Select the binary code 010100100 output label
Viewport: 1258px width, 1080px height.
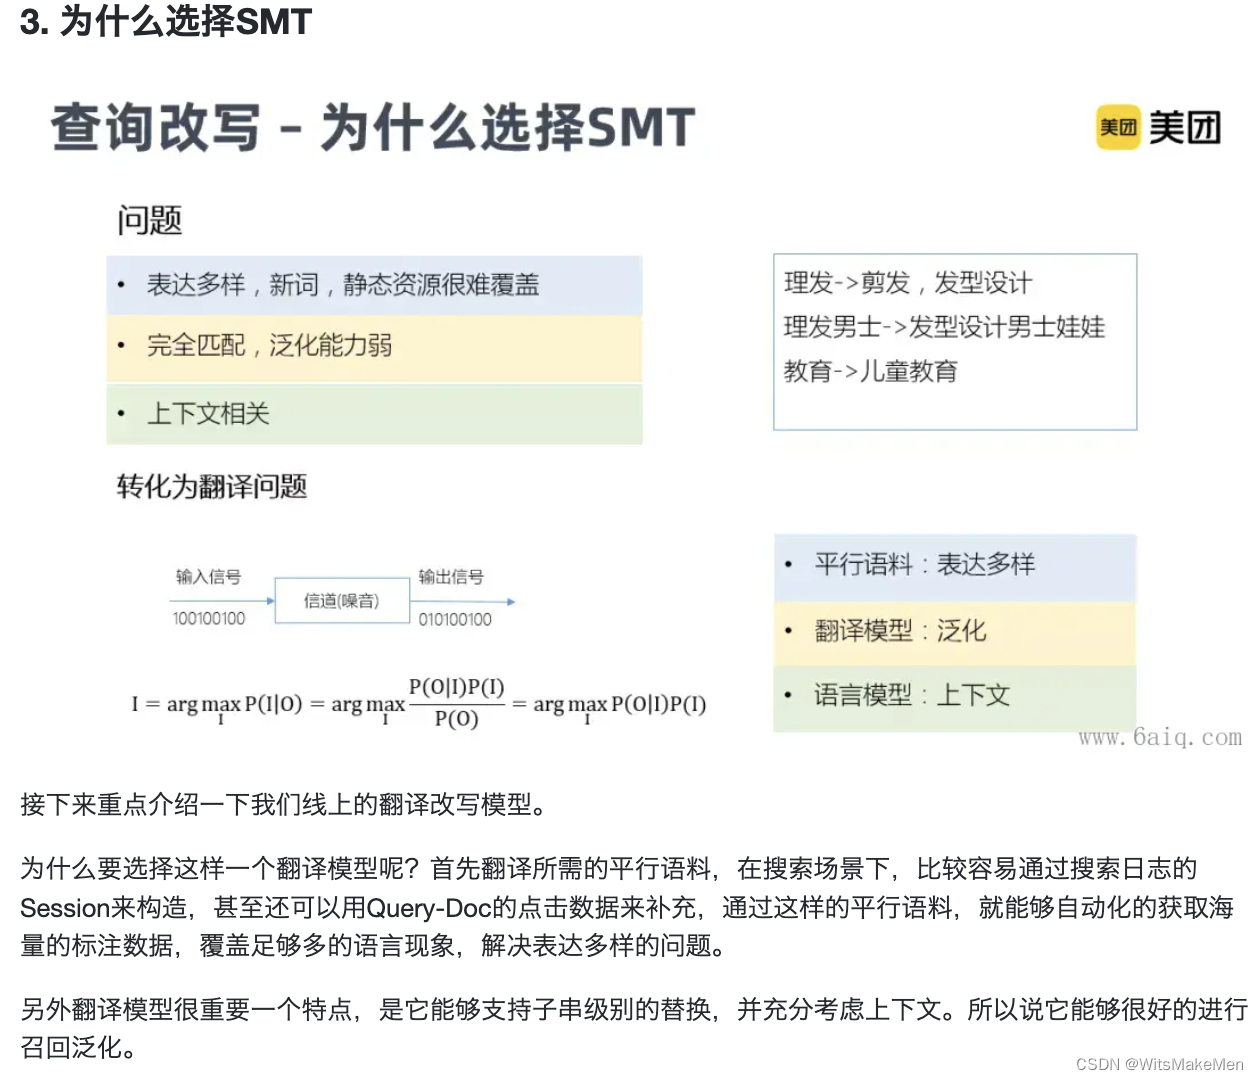pyautogui.click(x=456, y=618)
